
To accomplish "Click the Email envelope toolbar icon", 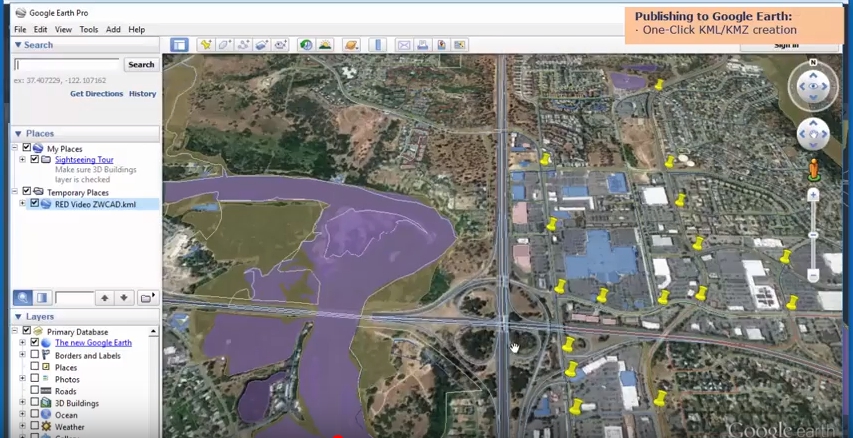I will tap(404, 45).
